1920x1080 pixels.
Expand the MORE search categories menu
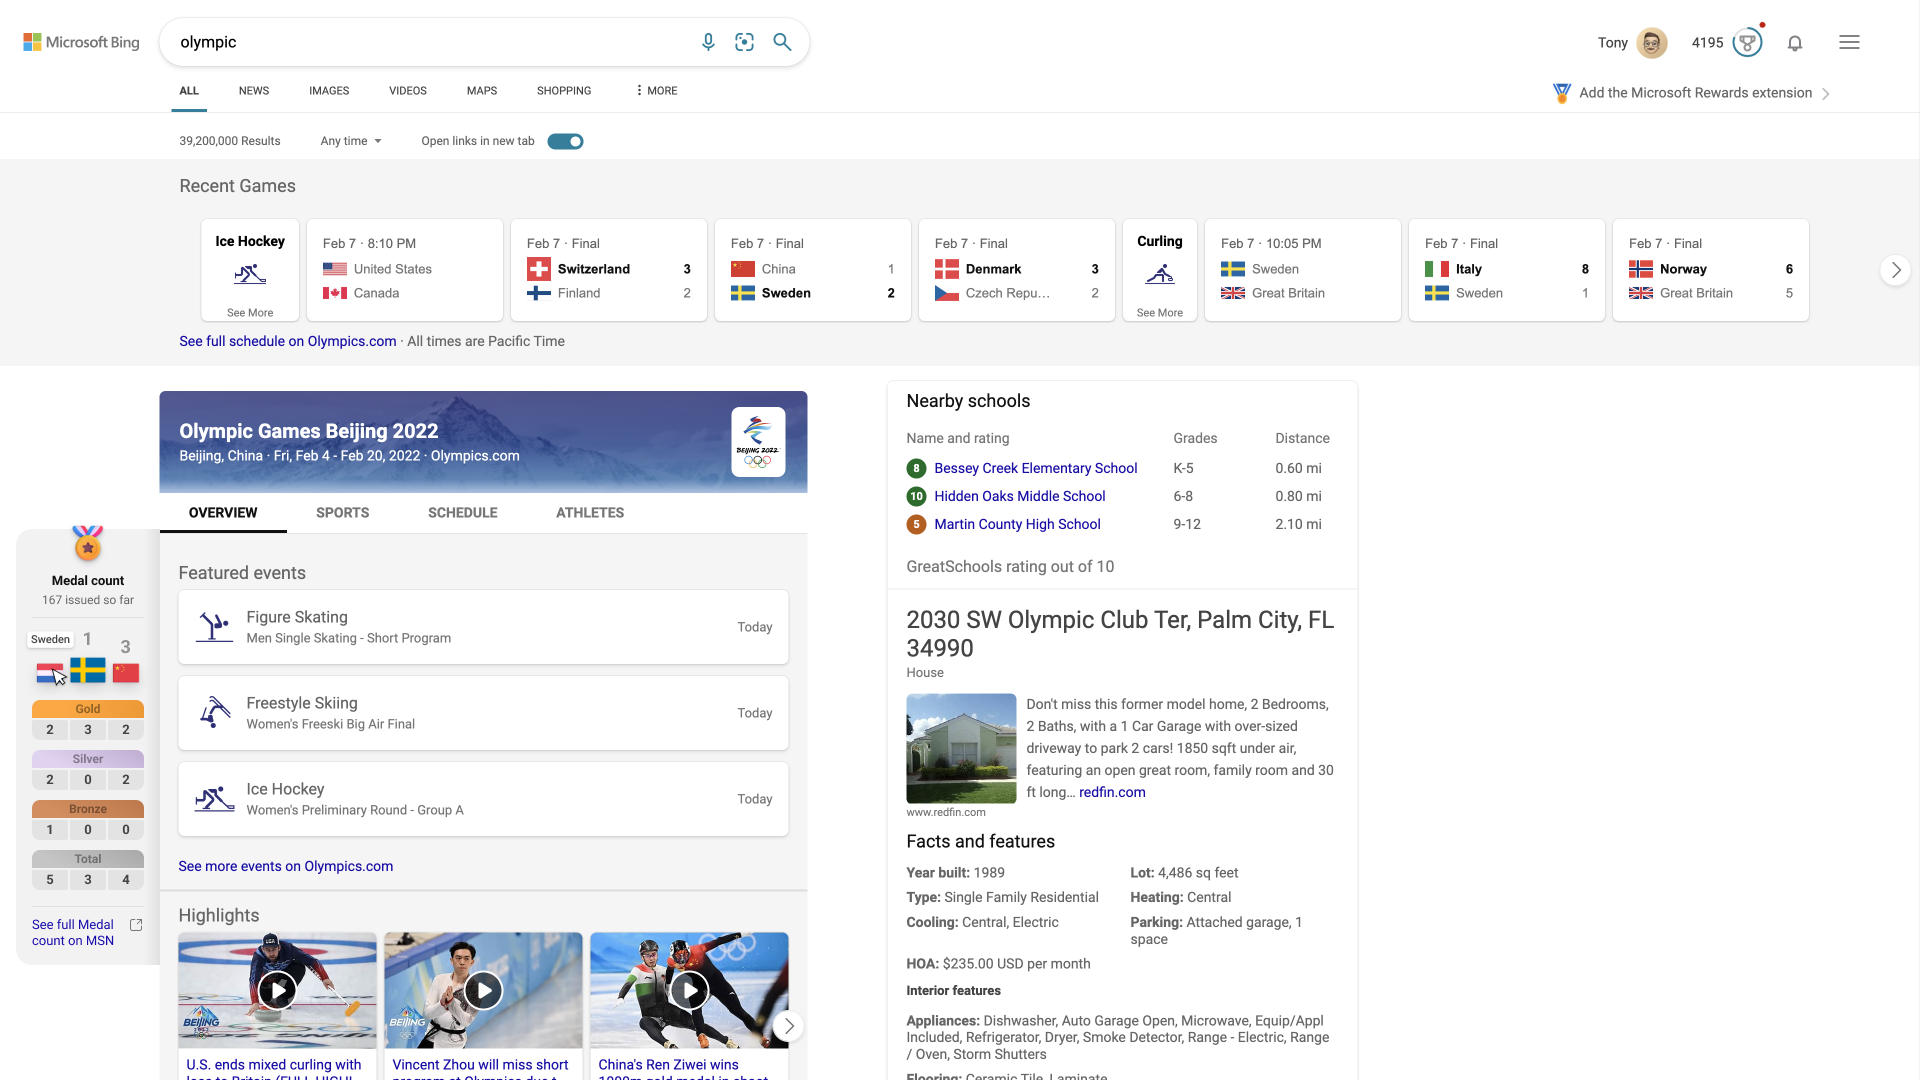coord(656,91)
